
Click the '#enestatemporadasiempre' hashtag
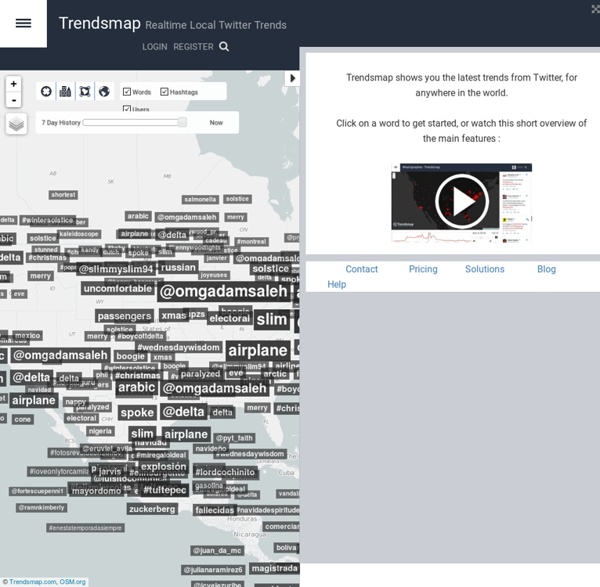point(85,528)
